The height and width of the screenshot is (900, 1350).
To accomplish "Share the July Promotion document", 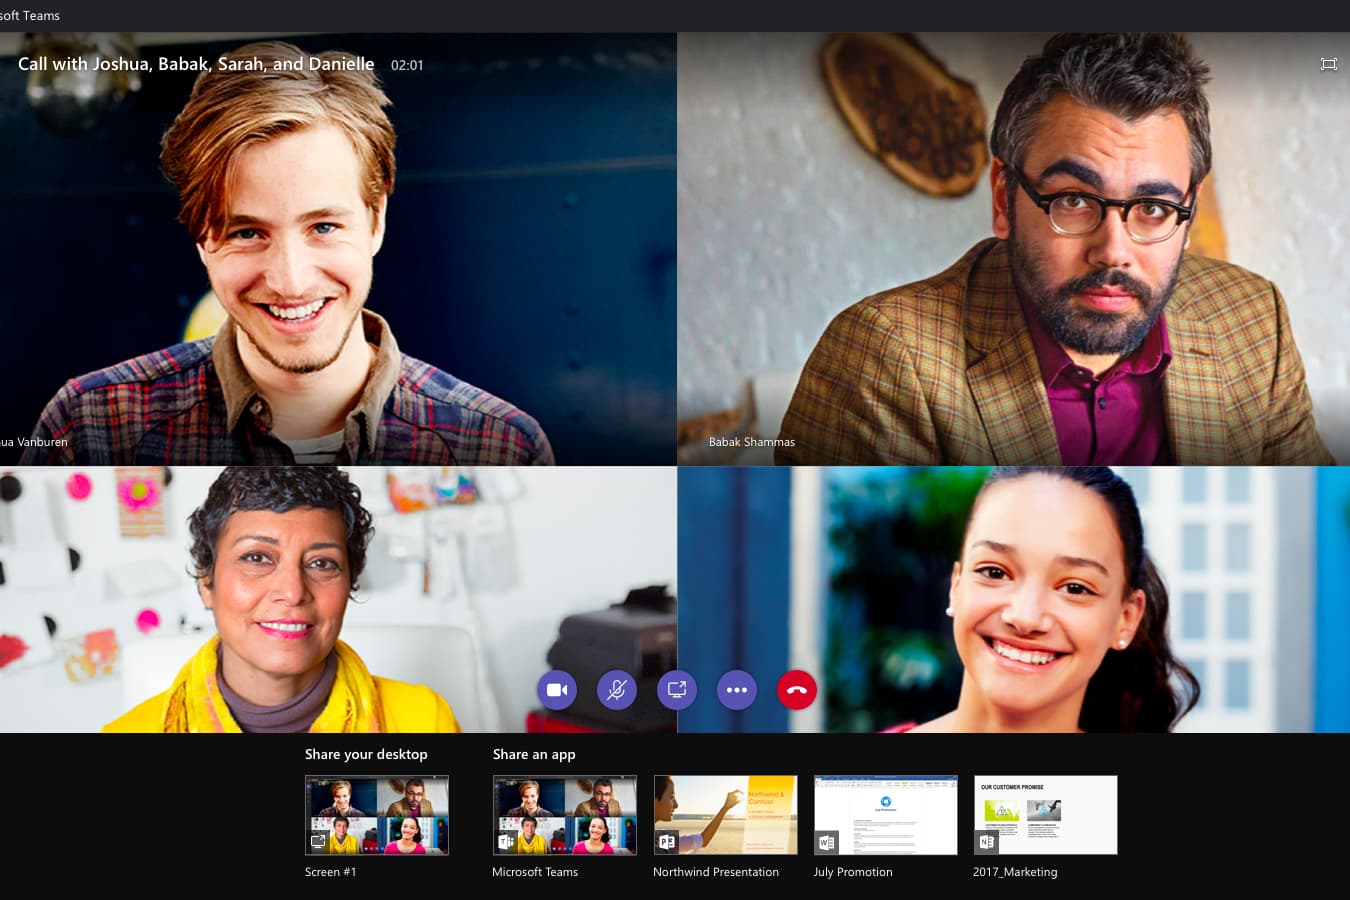I will point(885,814).
